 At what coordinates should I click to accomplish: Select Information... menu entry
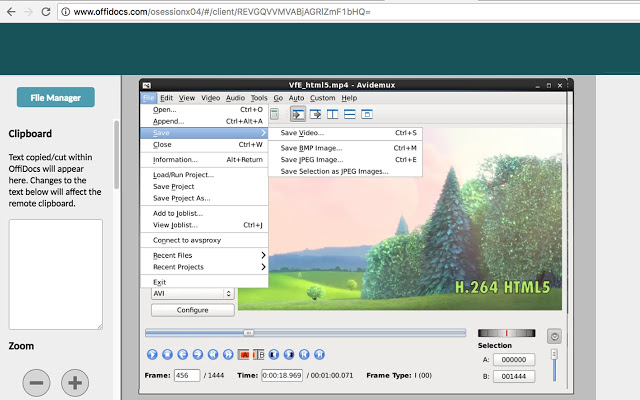pos(204,160)
